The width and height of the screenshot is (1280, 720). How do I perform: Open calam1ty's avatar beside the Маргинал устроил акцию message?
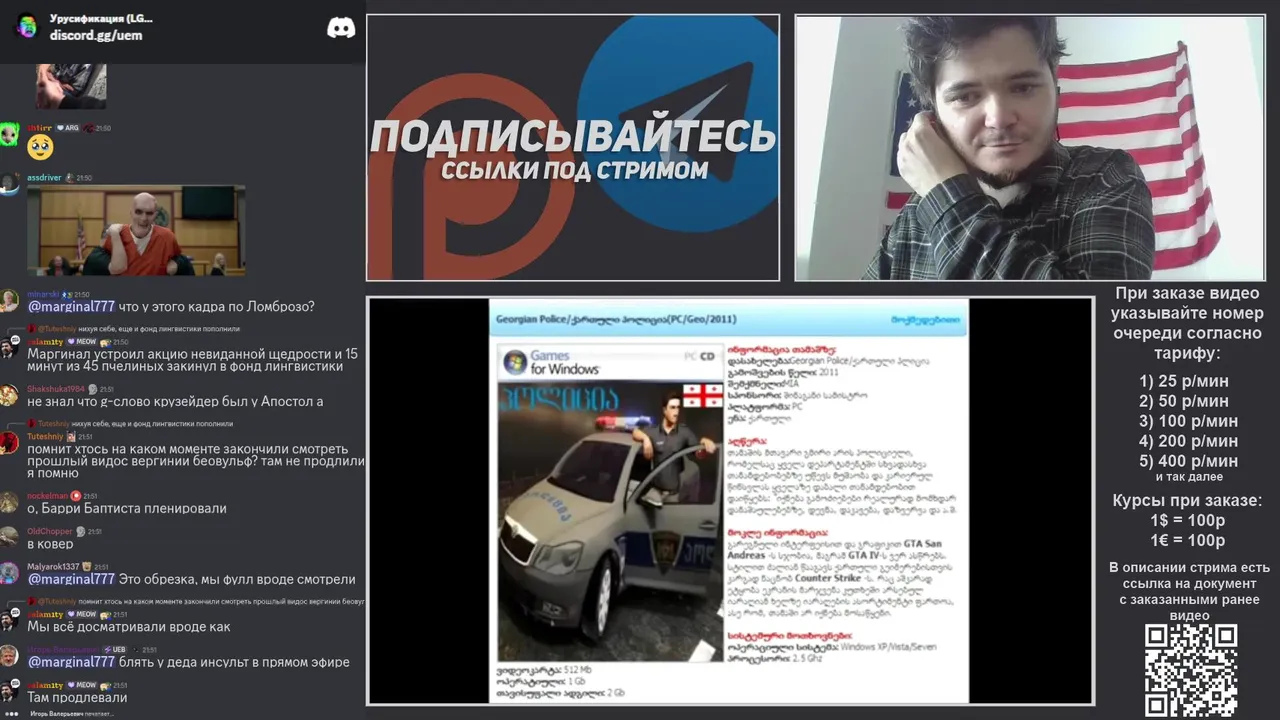[x=9, y=347]
